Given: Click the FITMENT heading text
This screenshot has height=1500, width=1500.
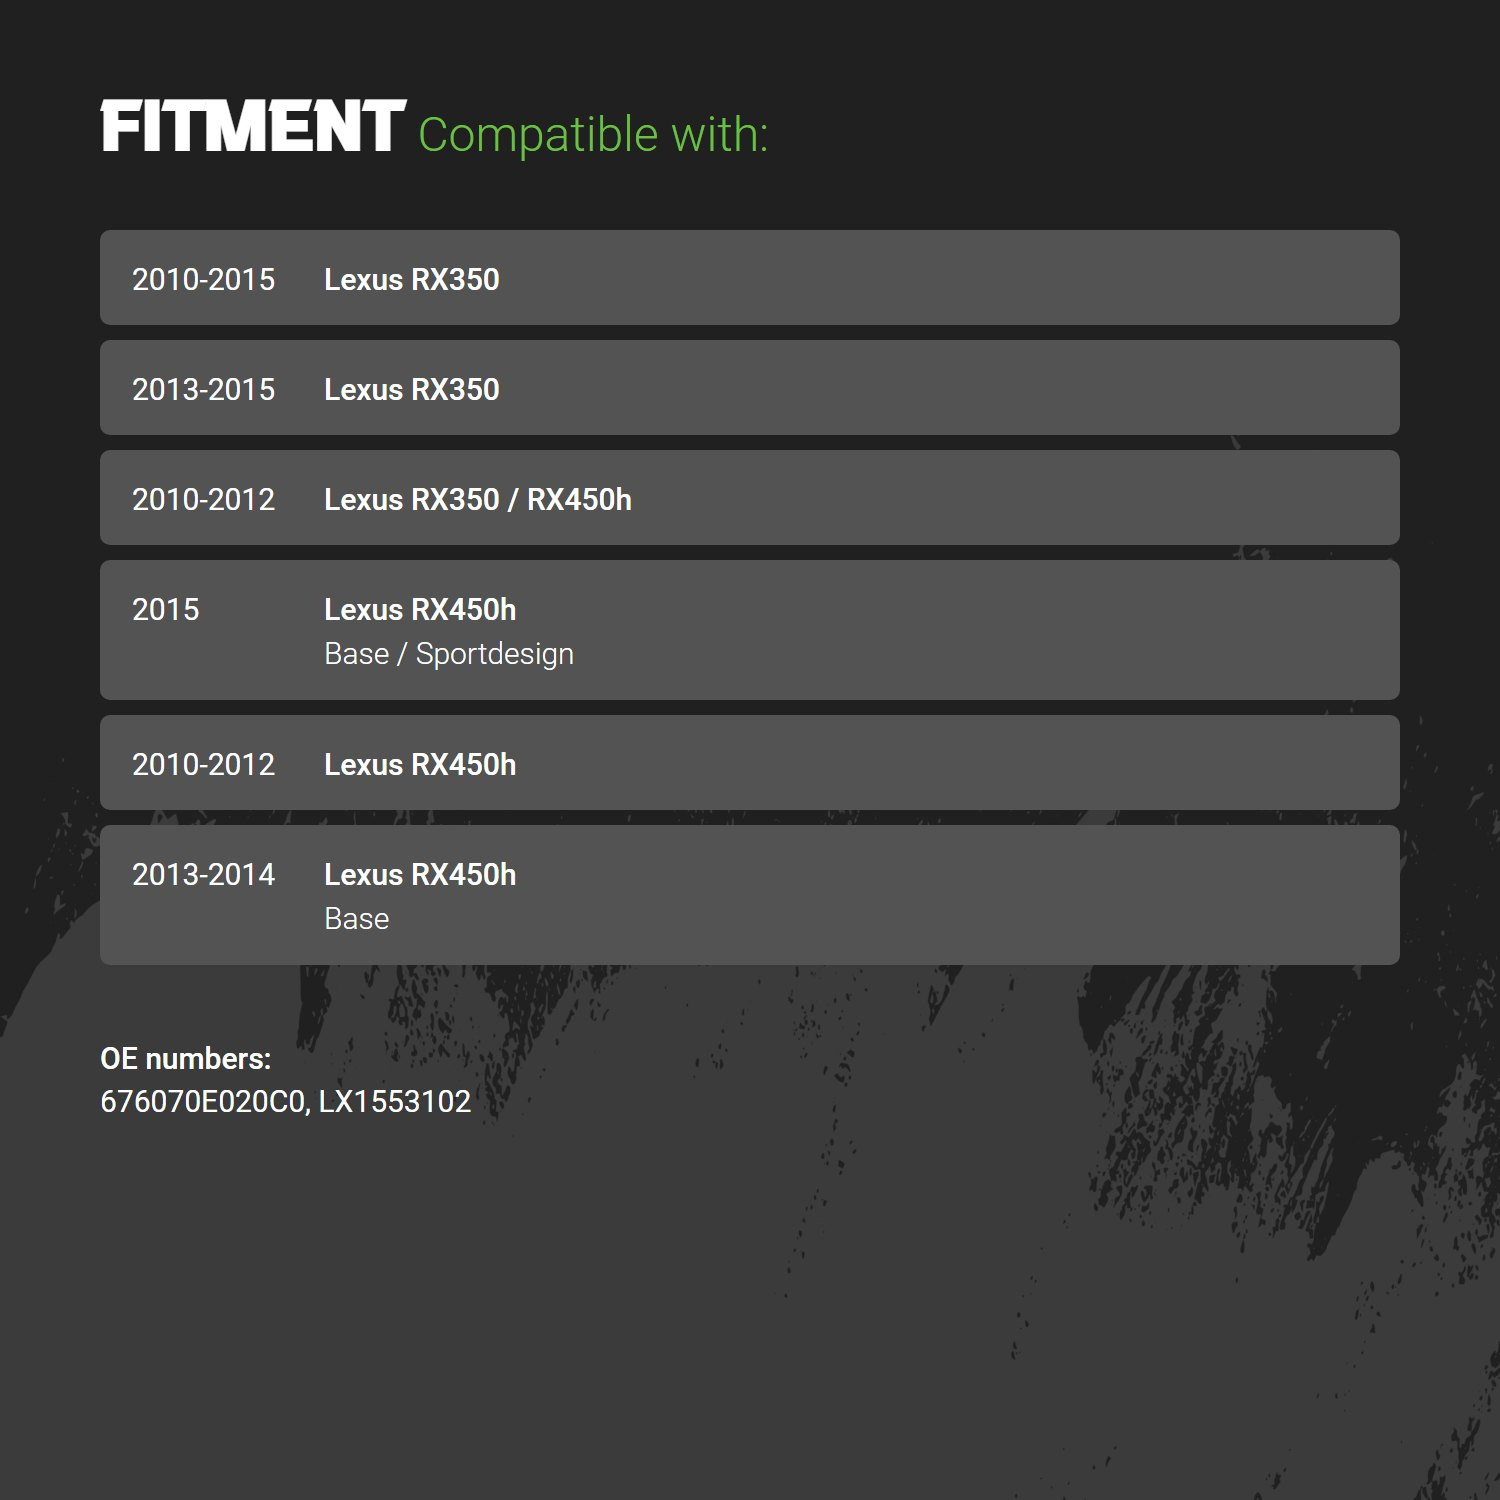Looking at the screenshot, I should click(x=253, y=126).
